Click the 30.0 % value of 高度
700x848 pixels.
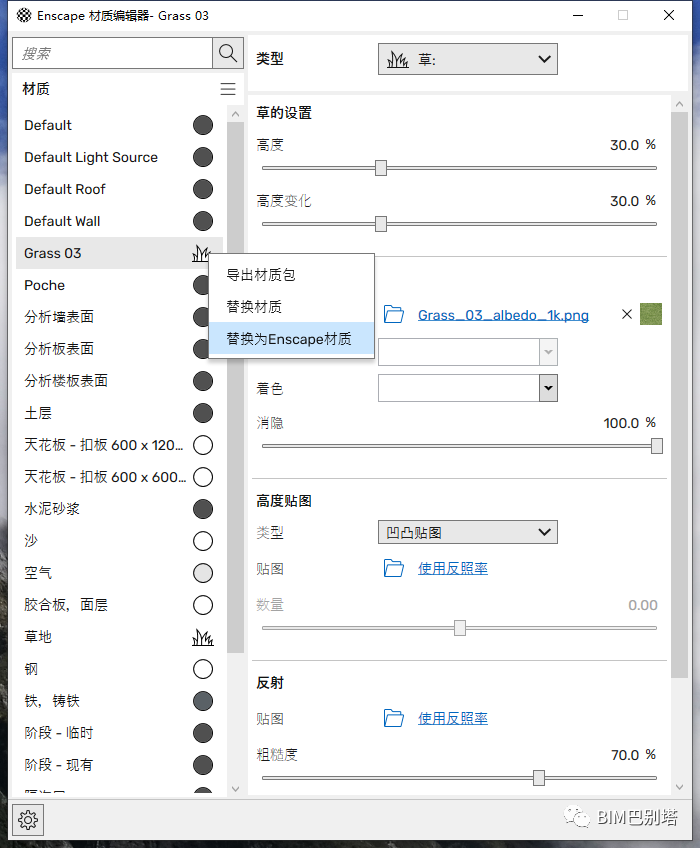(633, 145)
